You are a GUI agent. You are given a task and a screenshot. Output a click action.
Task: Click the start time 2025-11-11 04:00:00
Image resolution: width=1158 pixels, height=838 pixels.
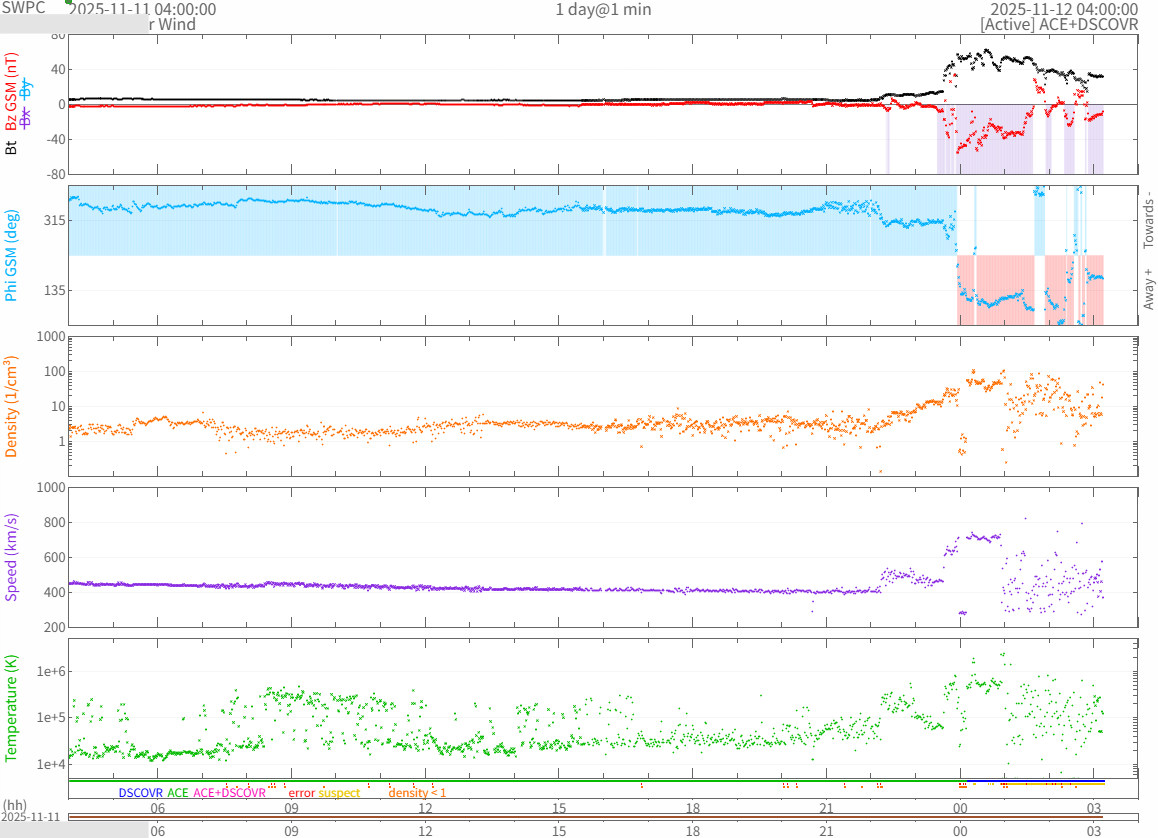142,9
